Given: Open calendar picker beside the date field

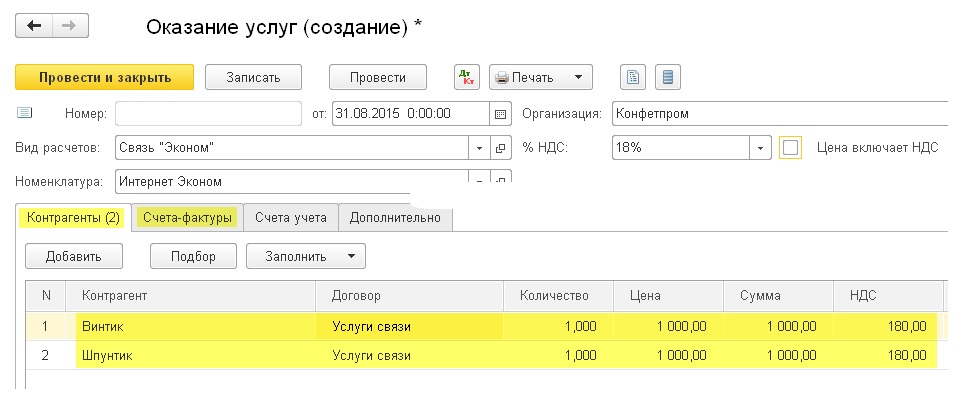Looking at the screenshot, I should (500, 114).
